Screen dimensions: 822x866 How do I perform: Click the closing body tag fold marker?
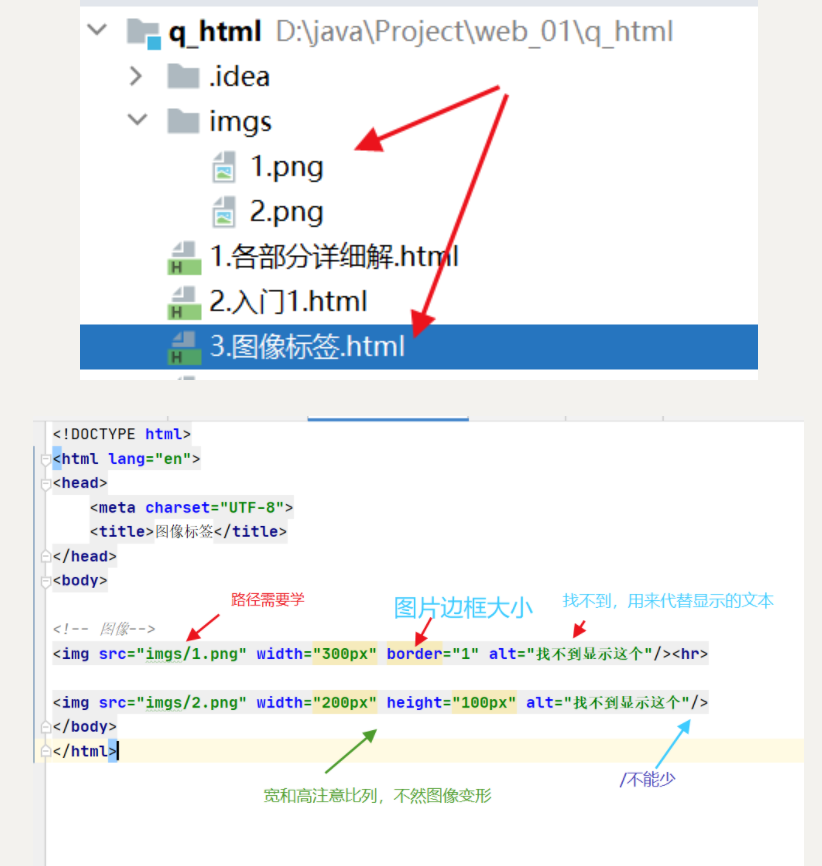(x=46, y=727)
